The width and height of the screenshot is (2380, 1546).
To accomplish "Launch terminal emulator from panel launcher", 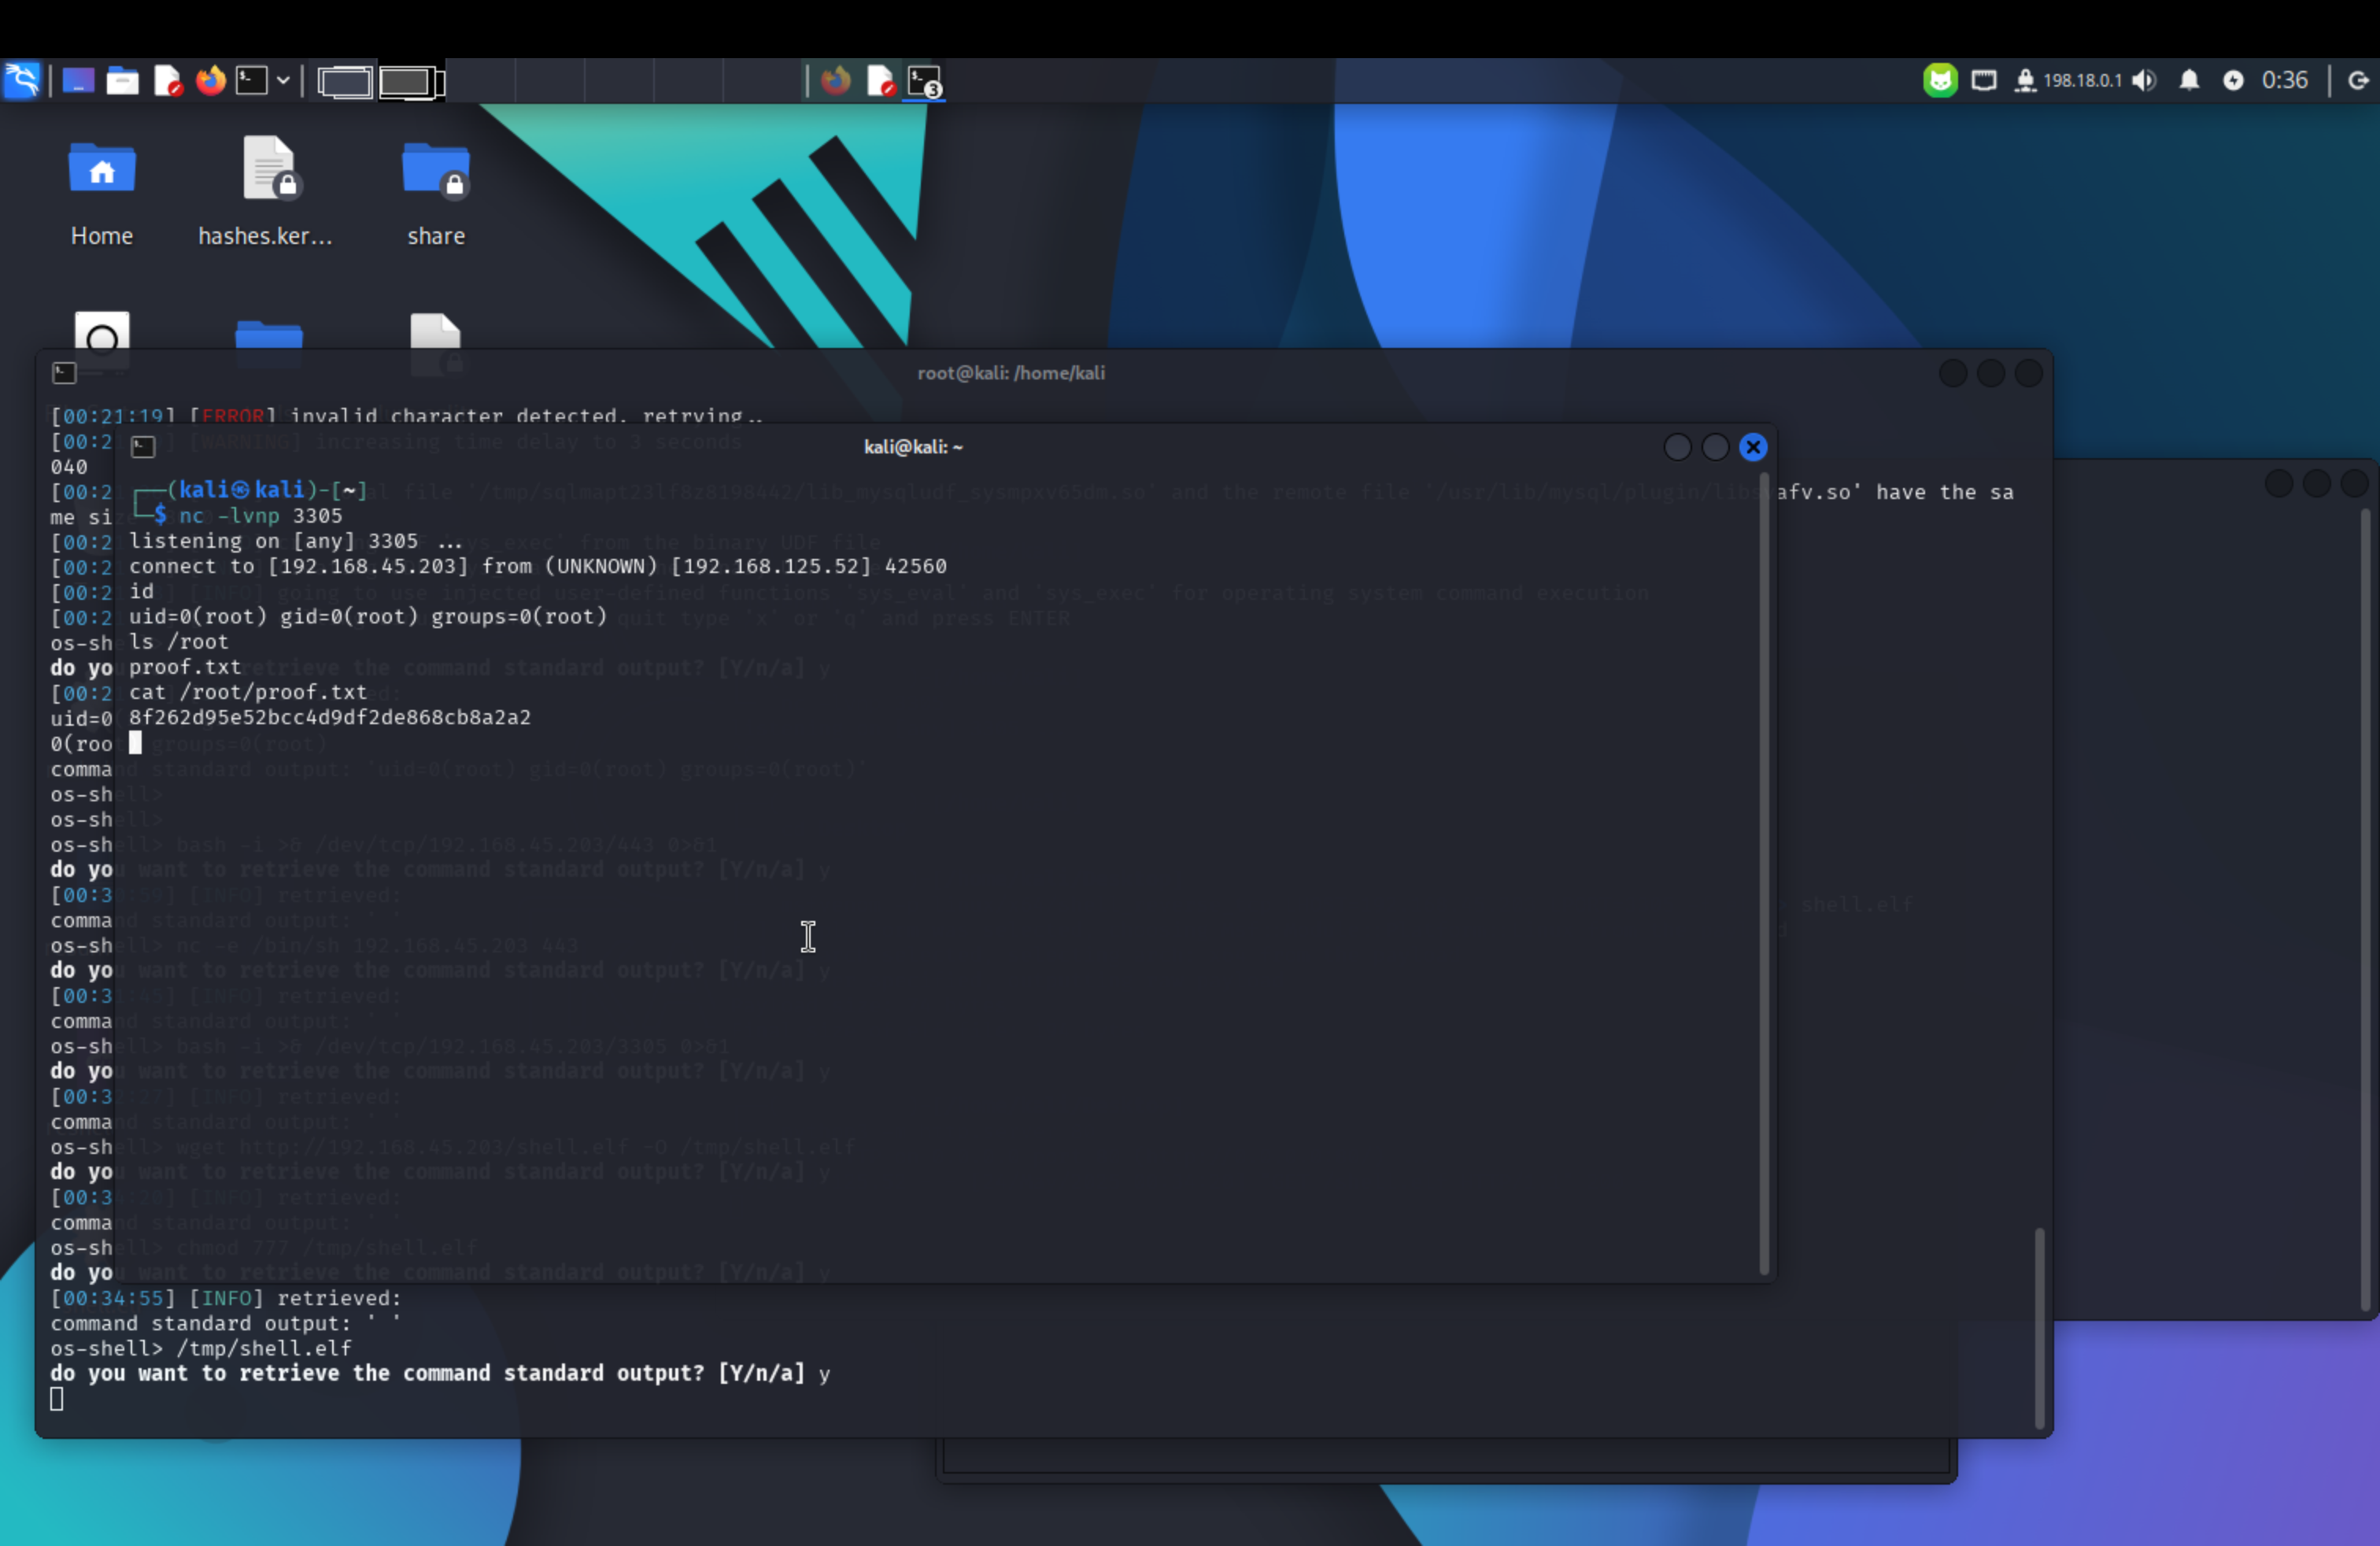I will click(251, 80).
